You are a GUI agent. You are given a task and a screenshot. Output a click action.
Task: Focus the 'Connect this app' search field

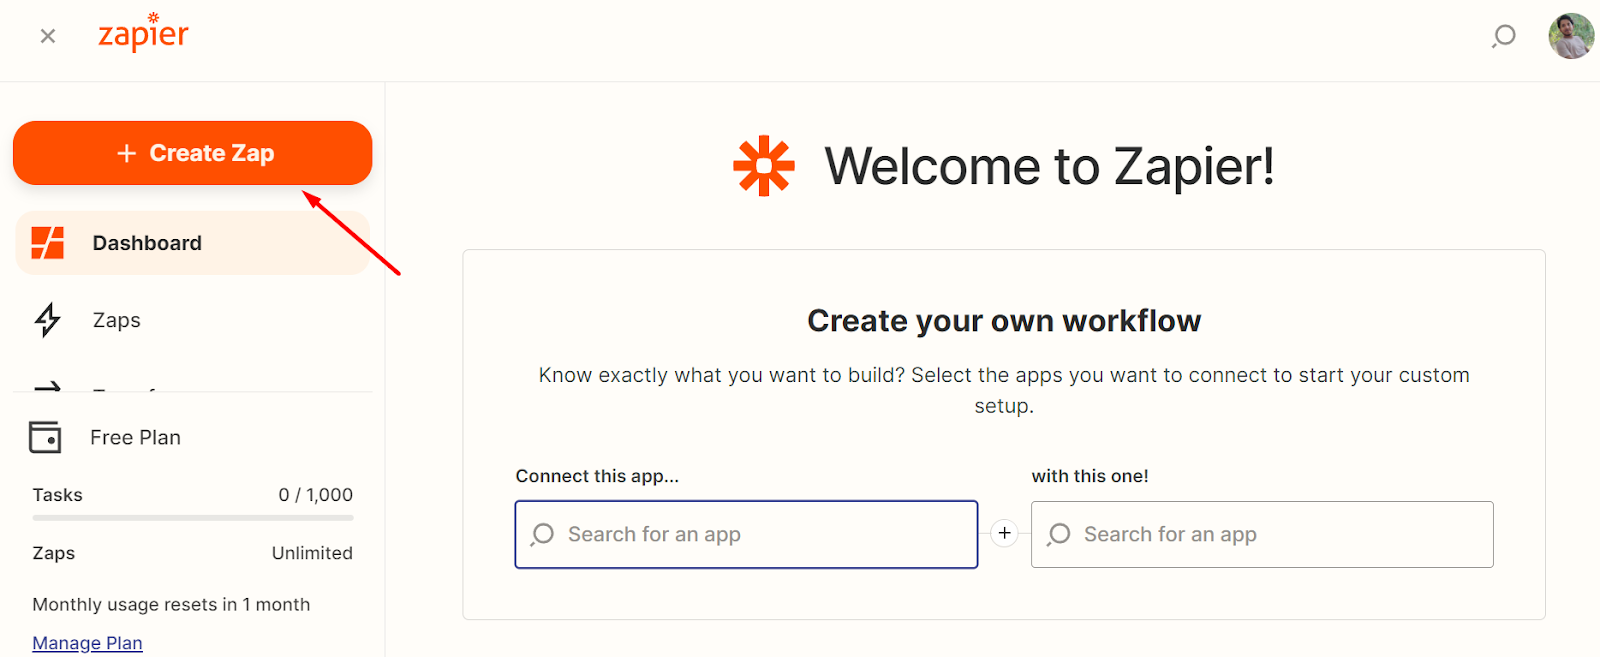coord(746,534)
